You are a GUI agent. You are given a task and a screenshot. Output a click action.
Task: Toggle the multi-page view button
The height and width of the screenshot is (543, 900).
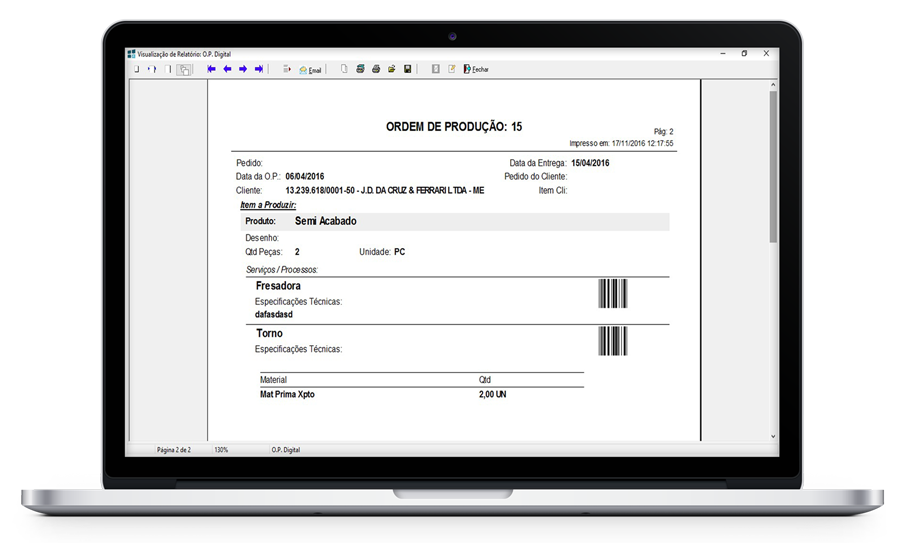tap(185, 70)
